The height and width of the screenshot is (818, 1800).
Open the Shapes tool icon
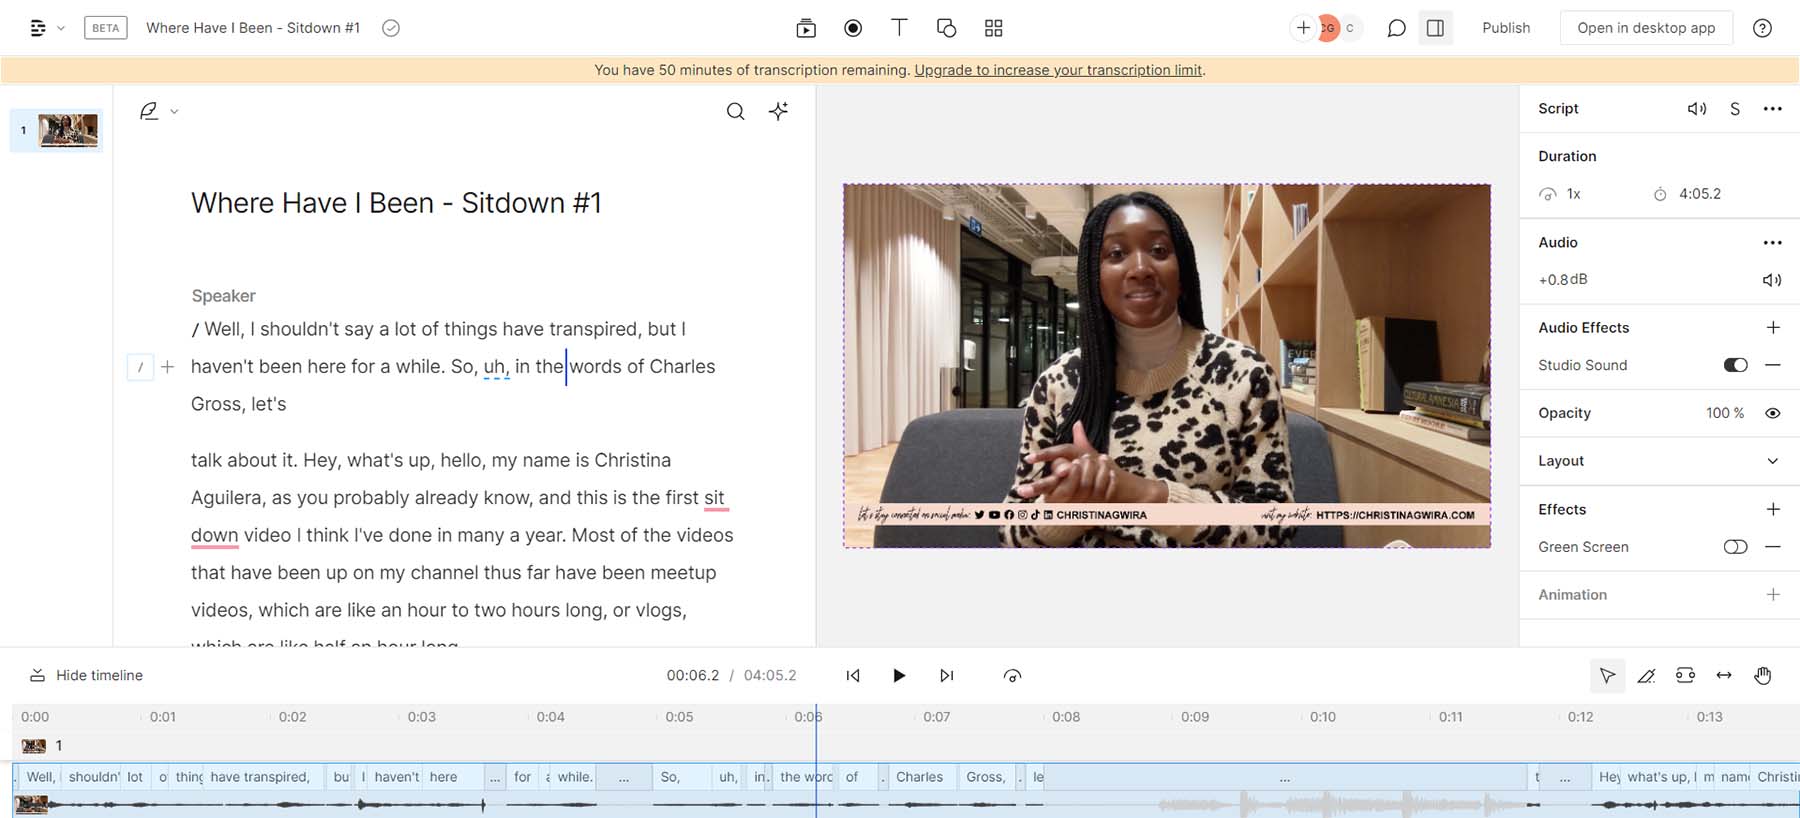[x=946, y=28]
